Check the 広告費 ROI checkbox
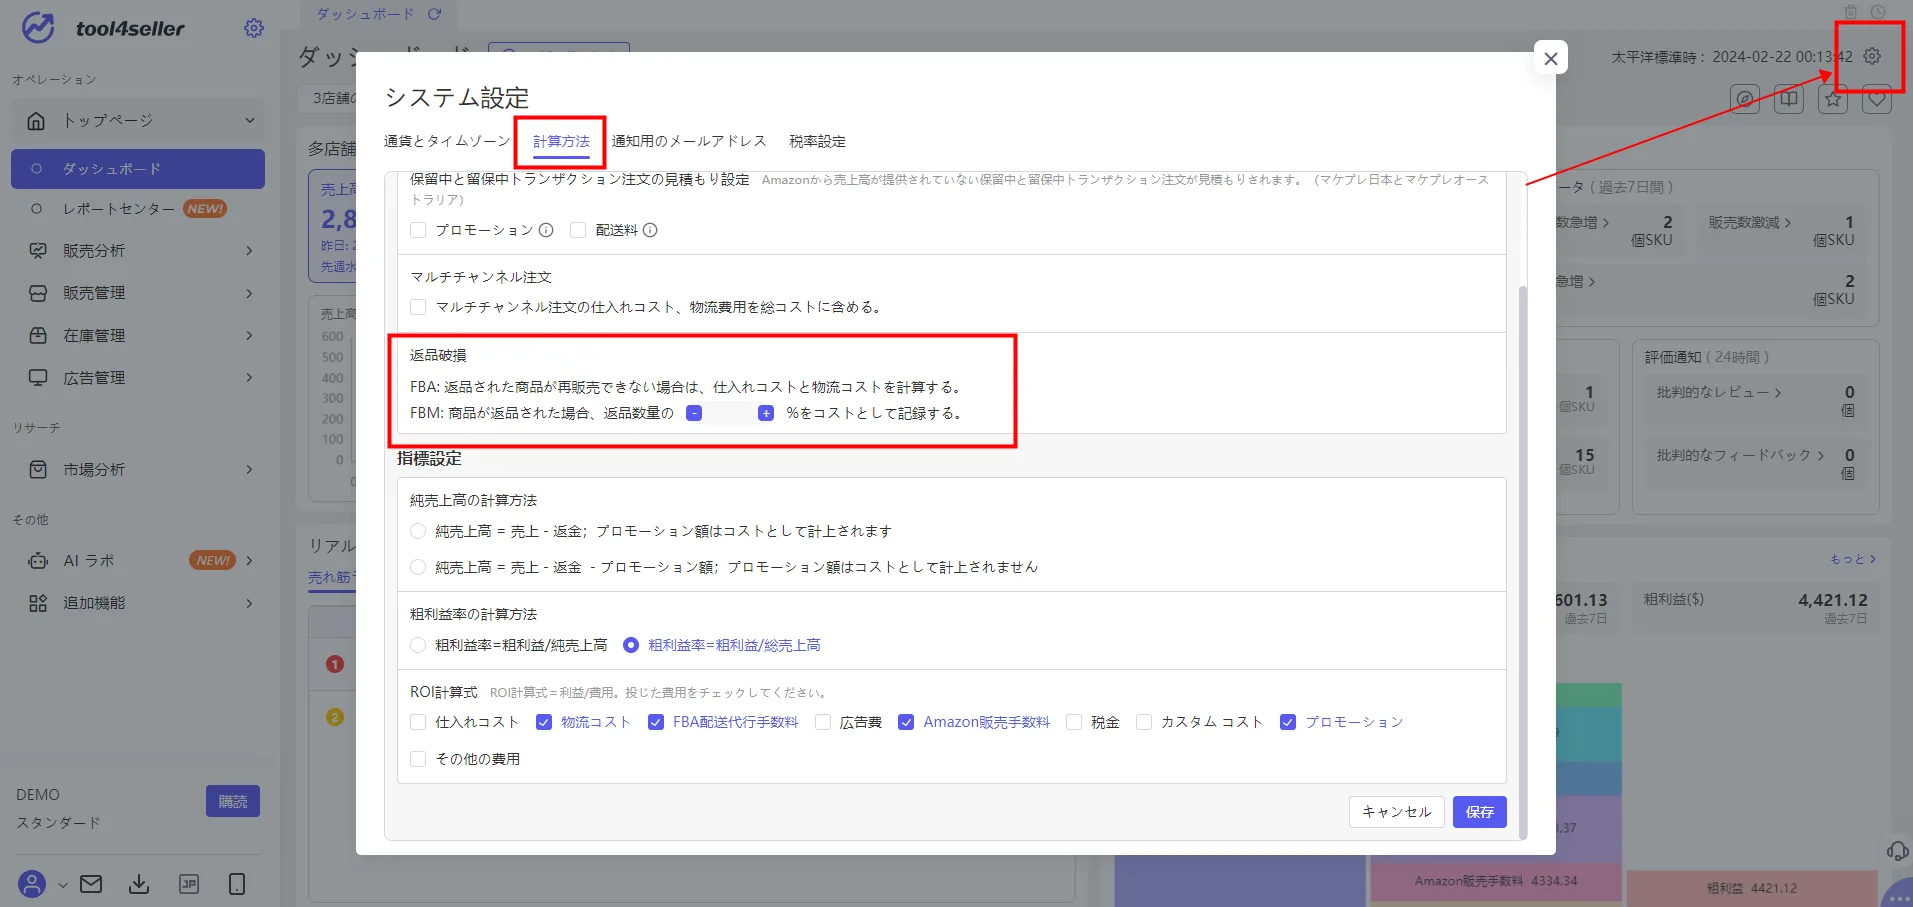The image size is (1913, 907). click(823, 722)
